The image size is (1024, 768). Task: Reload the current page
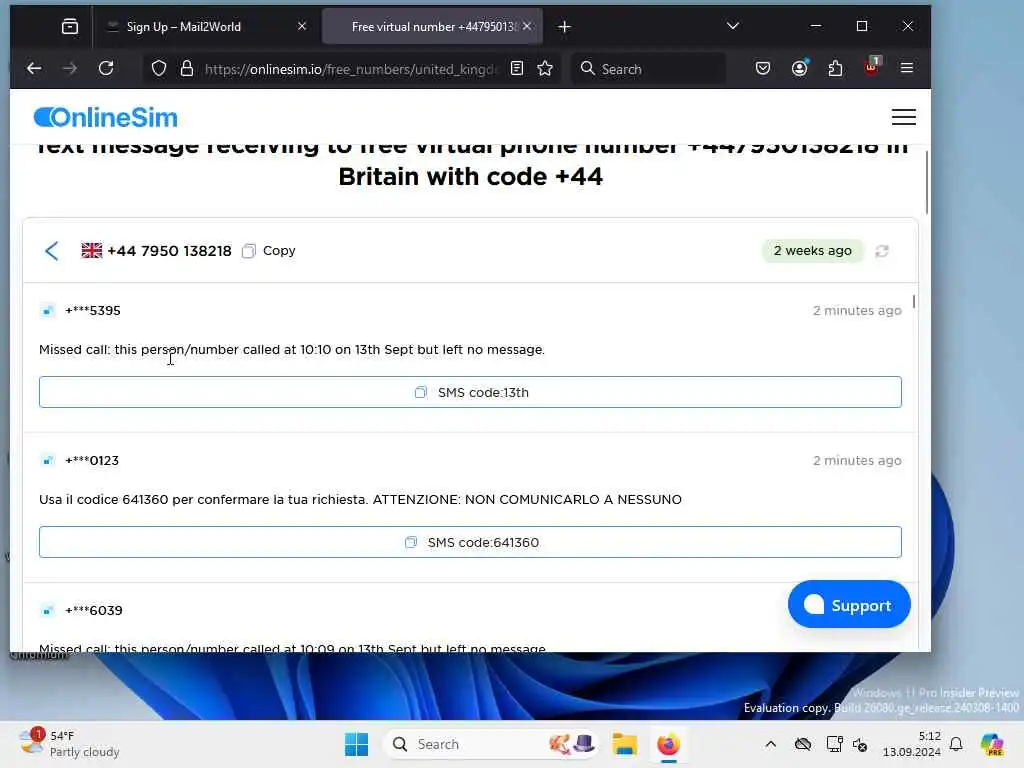click(x=106, y=68)
